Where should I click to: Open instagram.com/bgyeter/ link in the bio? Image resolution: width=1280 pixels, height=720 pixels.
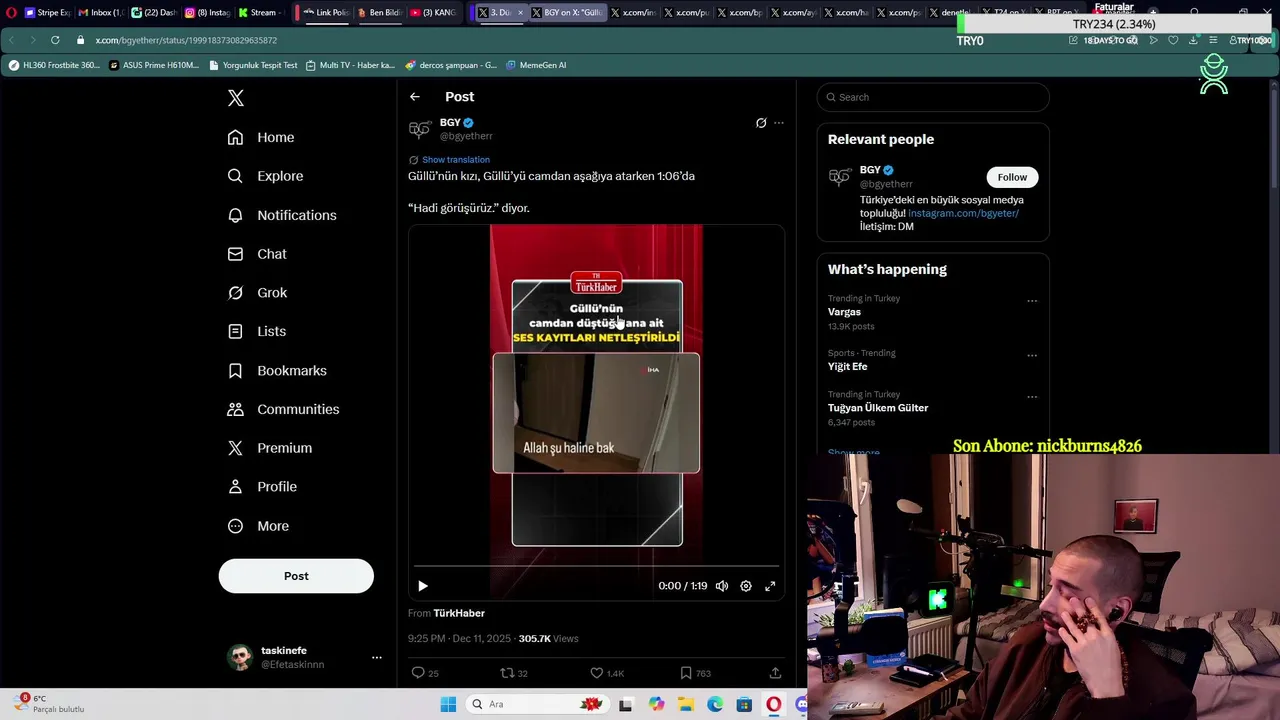tap(963, 213)
